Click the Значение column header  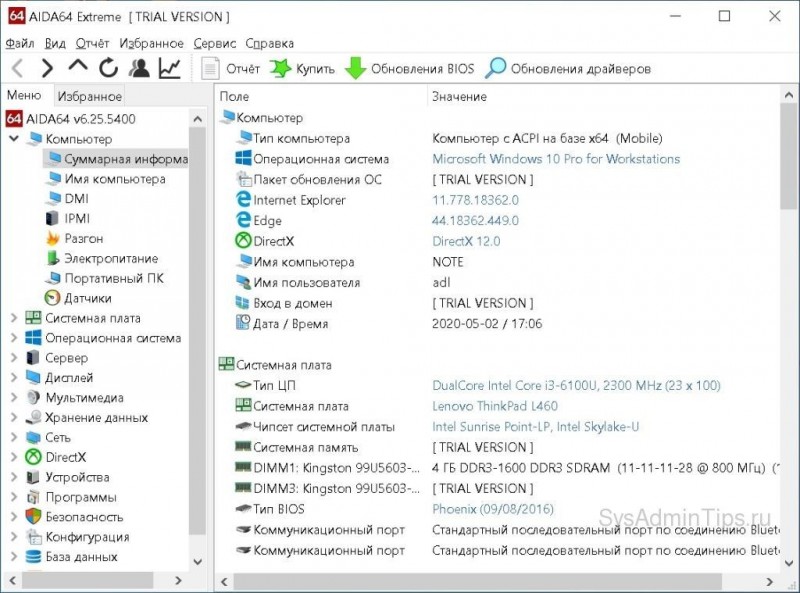[604, 96]
